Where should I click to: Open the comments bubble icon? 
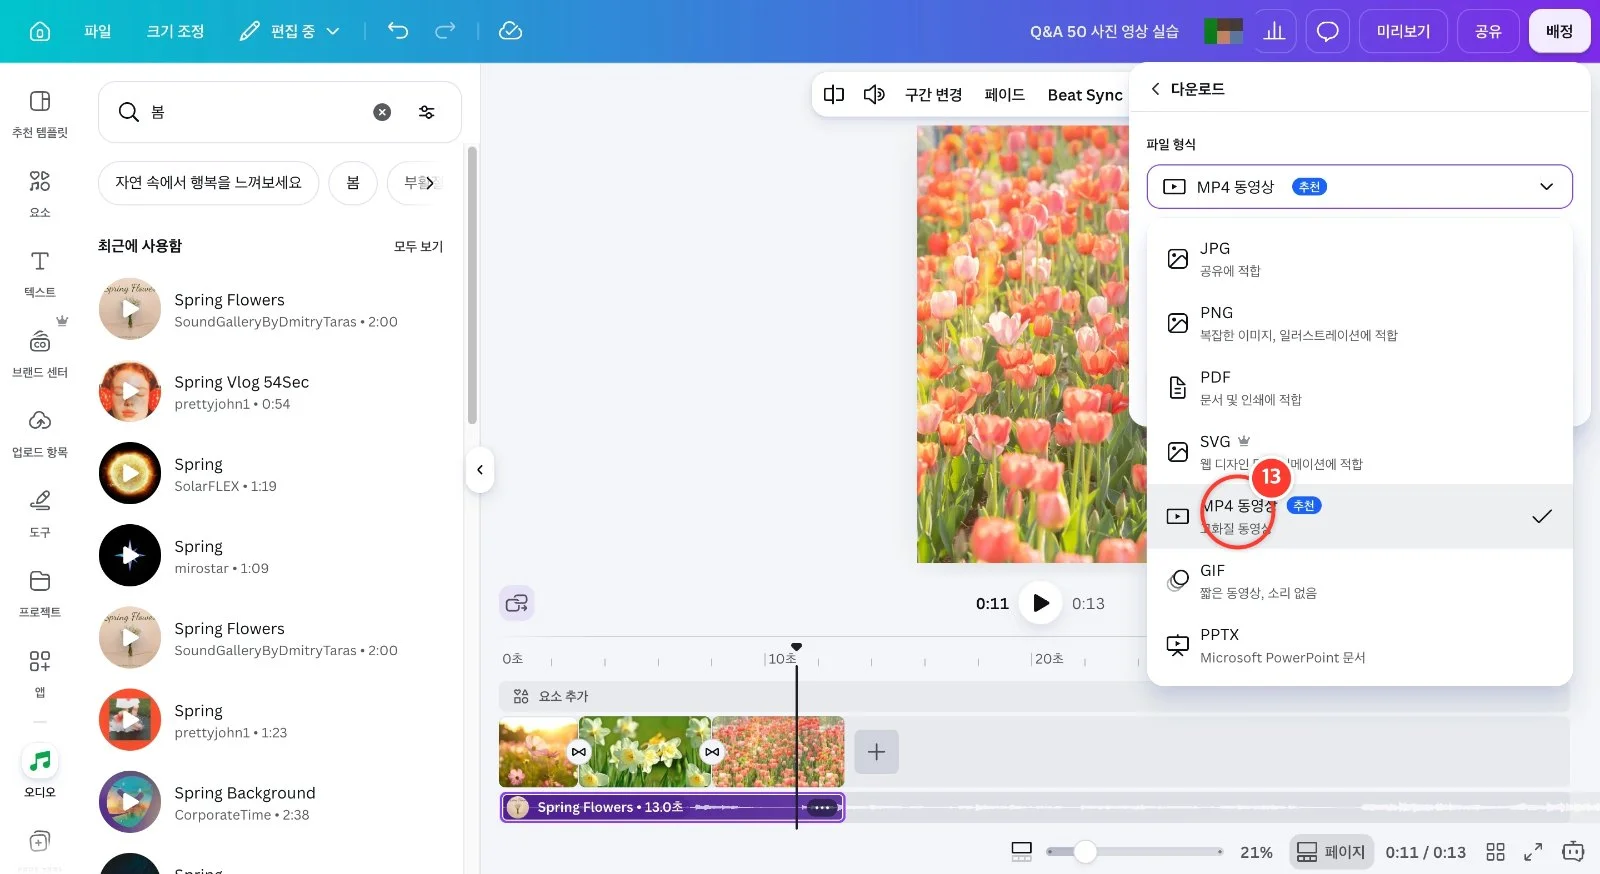pyautogui.click(x=1327, y=31)
